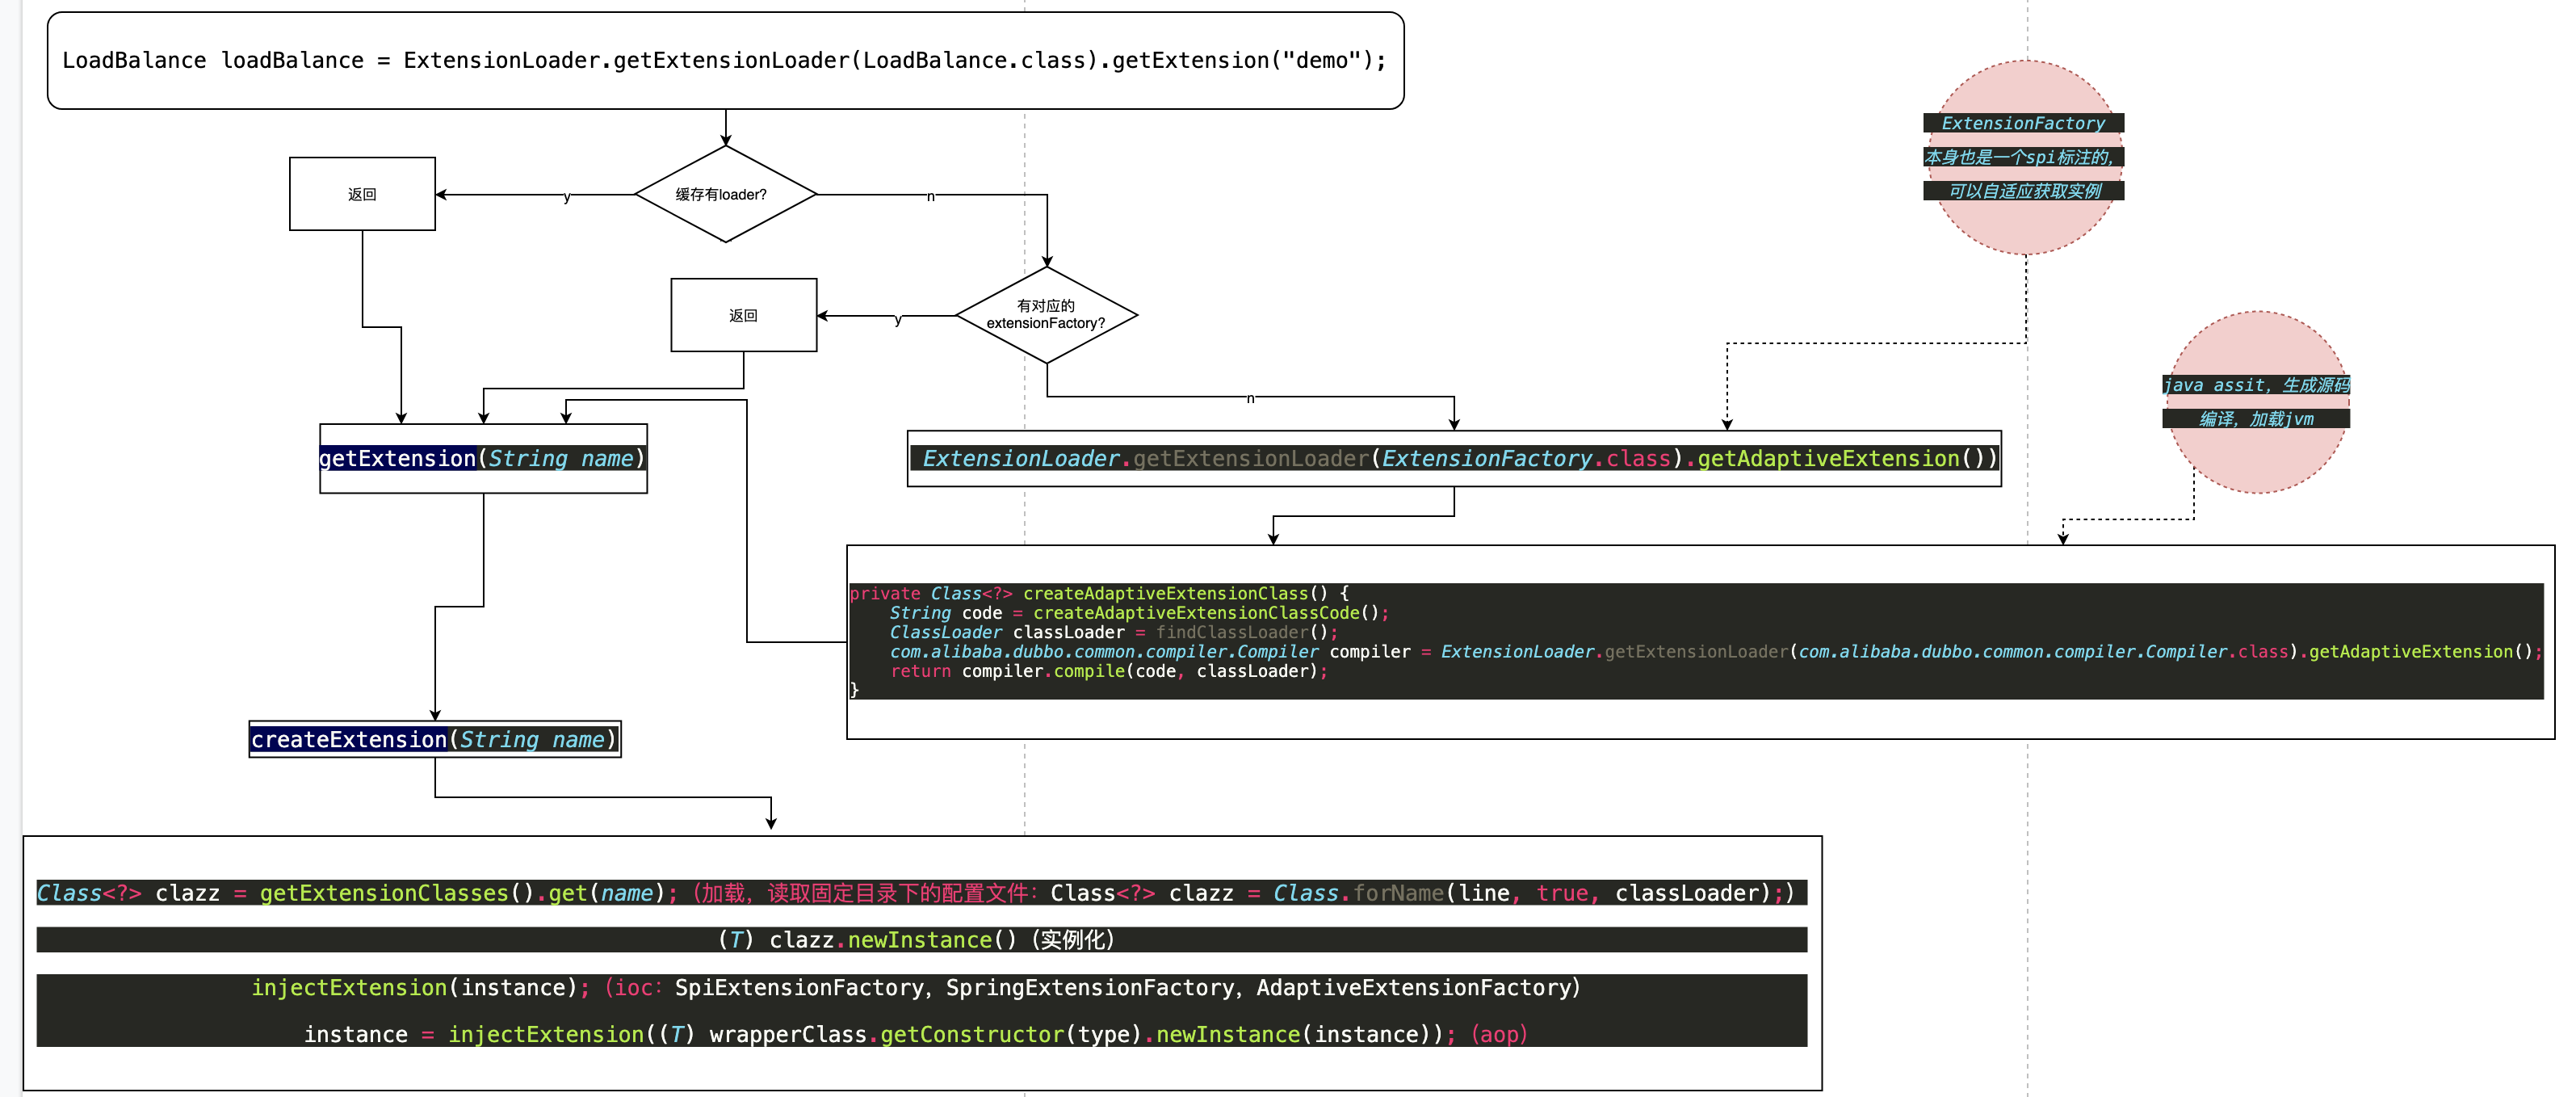
Task: Select the createExtension(String name) box
Action: (434, 739)
